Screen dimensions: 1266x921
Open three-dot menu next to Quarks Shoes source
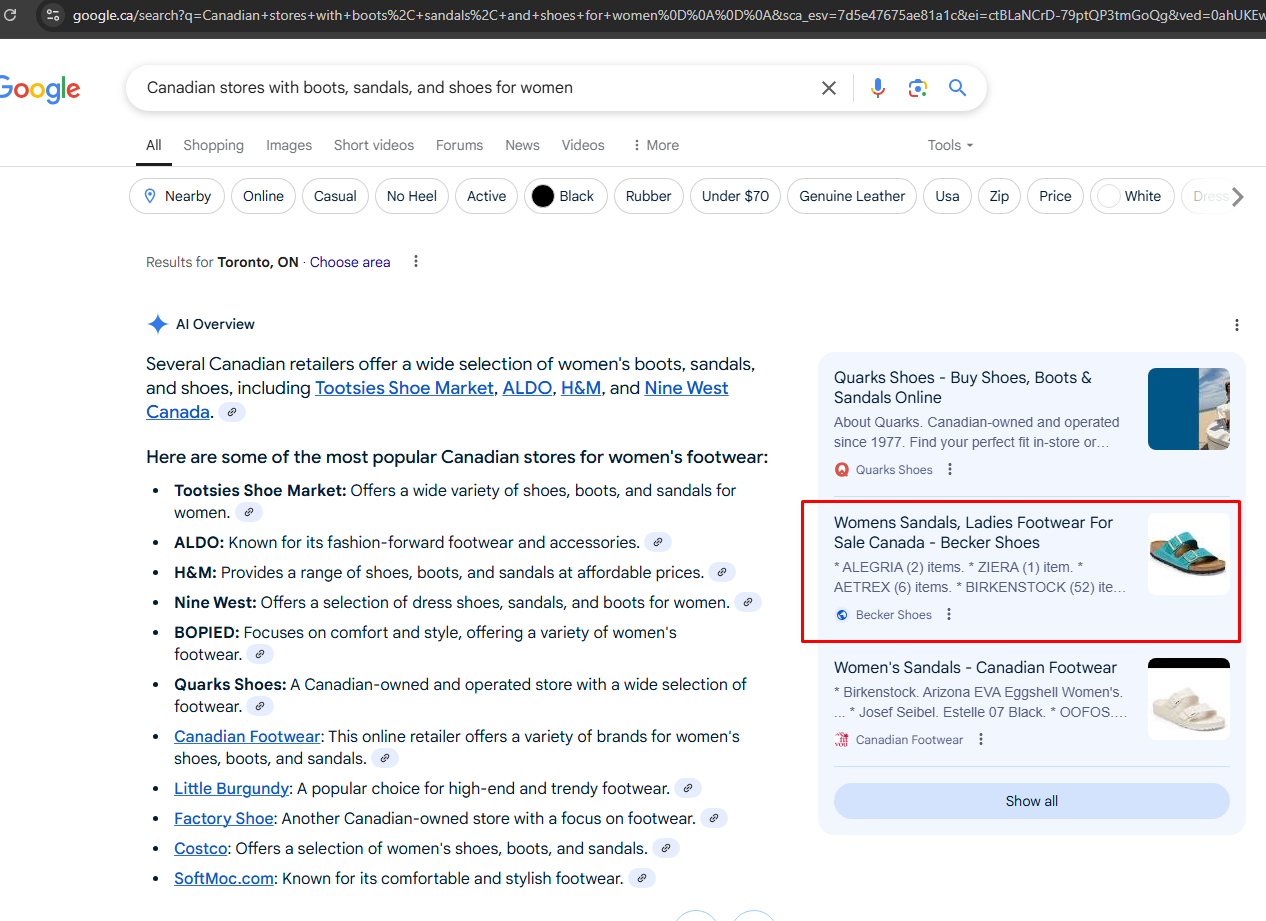tap(950, 470)
